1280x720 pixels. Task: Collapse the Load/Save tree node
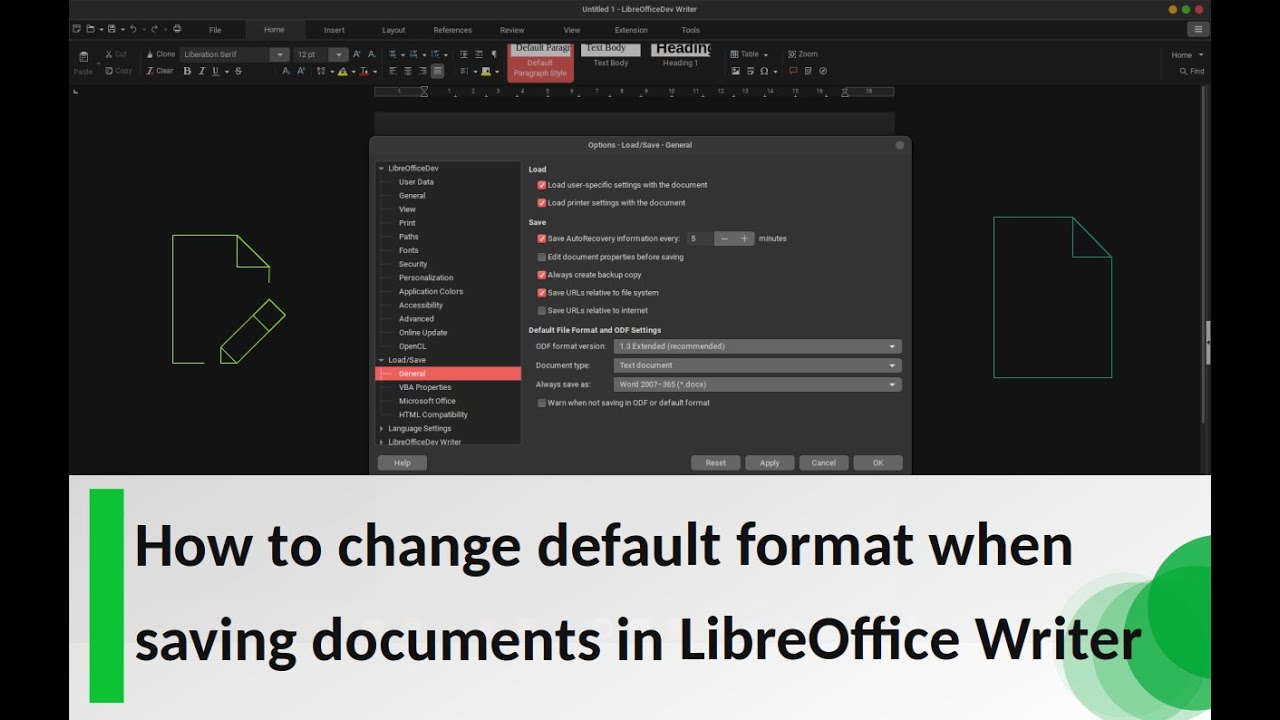(x=381, y=360)
